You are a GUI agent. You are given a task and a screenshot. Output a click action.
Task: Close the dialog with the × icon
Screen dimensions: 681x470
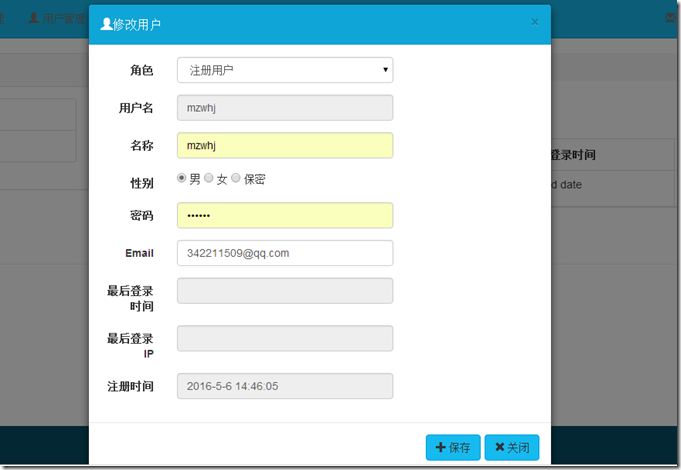534,22
